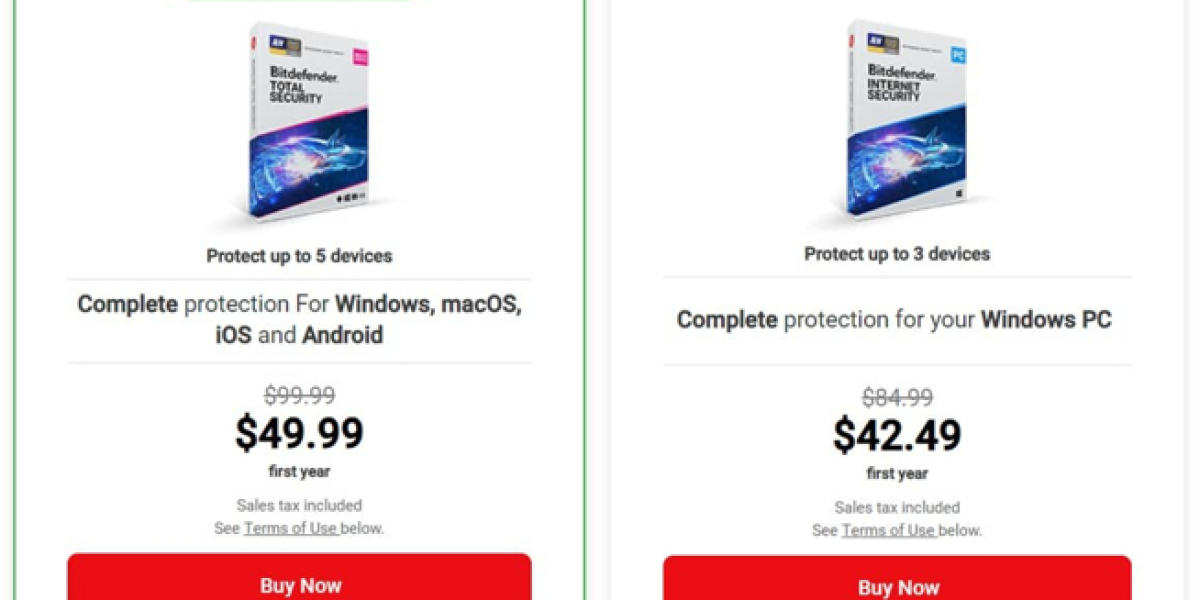This screenshot has height=600, width=1200.
Task: Click the crossed-out $84.99 original price
Action: pyautogui.click(x=897, y=397)
